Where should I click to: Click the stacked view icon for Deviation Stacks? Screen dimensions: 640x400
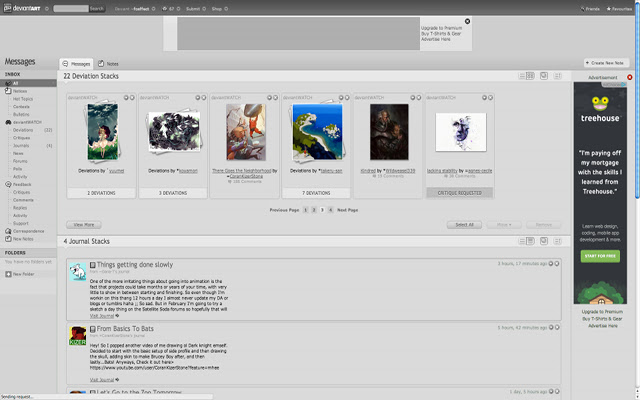point(544,76)
